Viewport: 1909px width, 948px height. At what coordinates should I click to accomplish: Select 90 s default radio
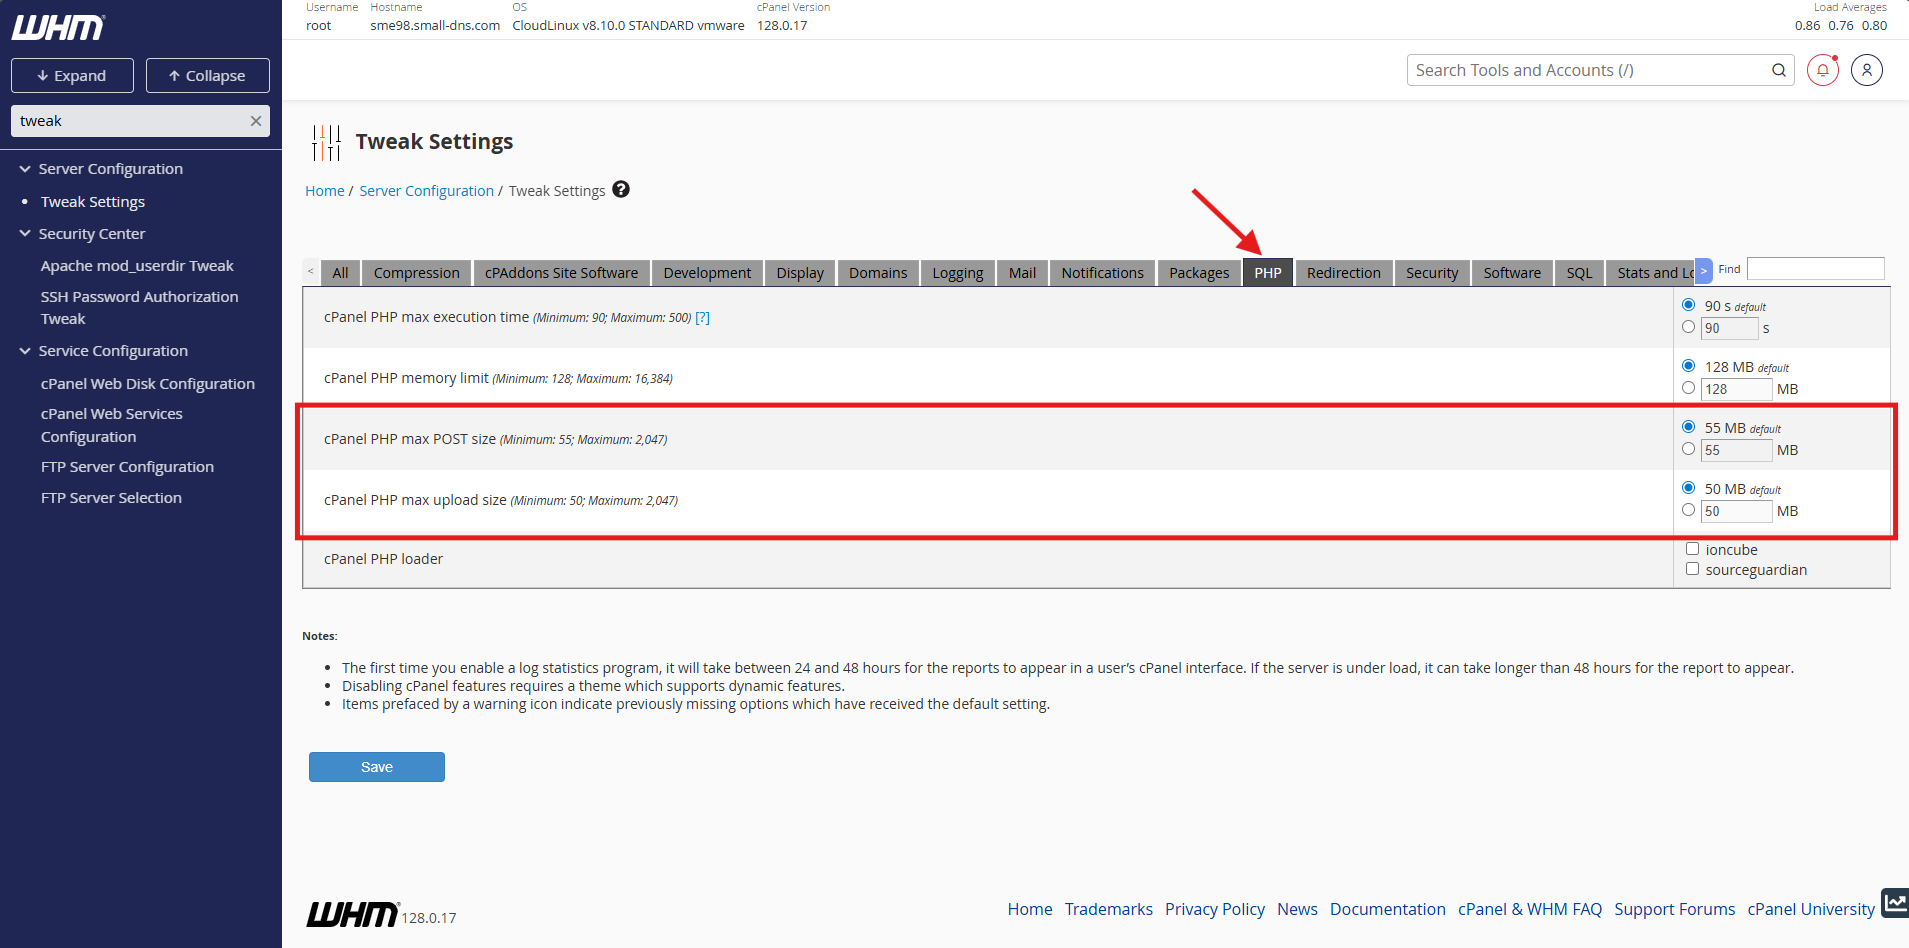pos(1689,305)
